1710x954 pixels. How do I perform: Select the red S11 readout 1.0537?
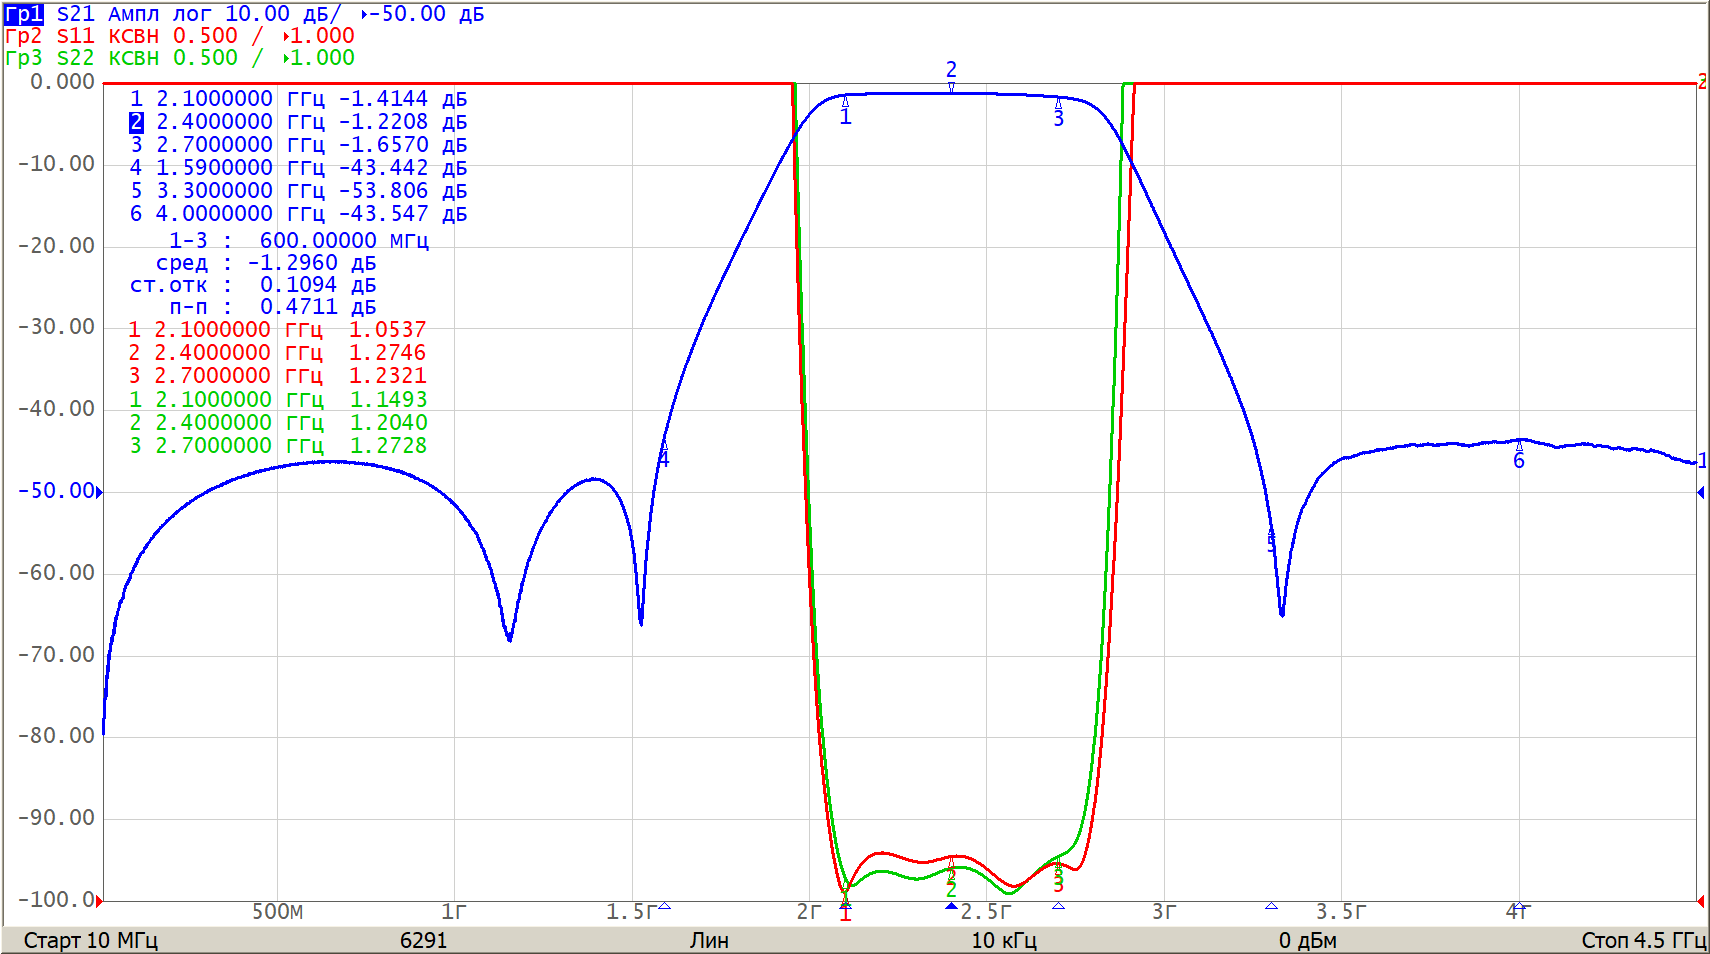[387, 330]
